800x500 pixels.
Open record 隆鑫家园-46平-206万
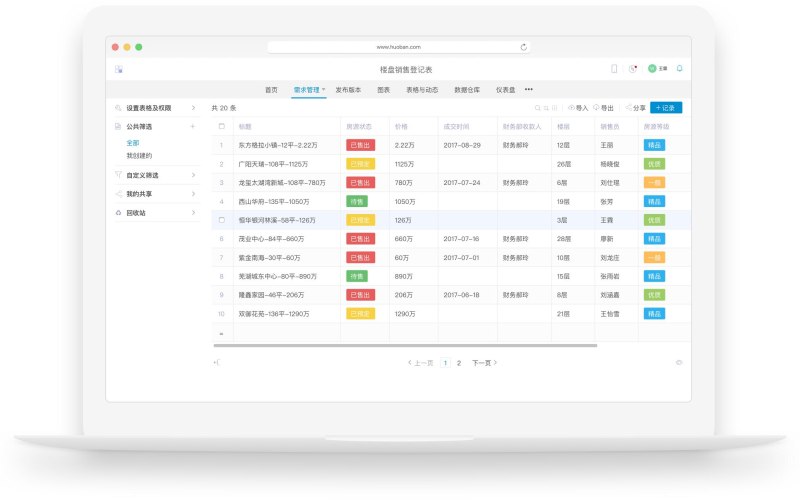coord(271,295)
